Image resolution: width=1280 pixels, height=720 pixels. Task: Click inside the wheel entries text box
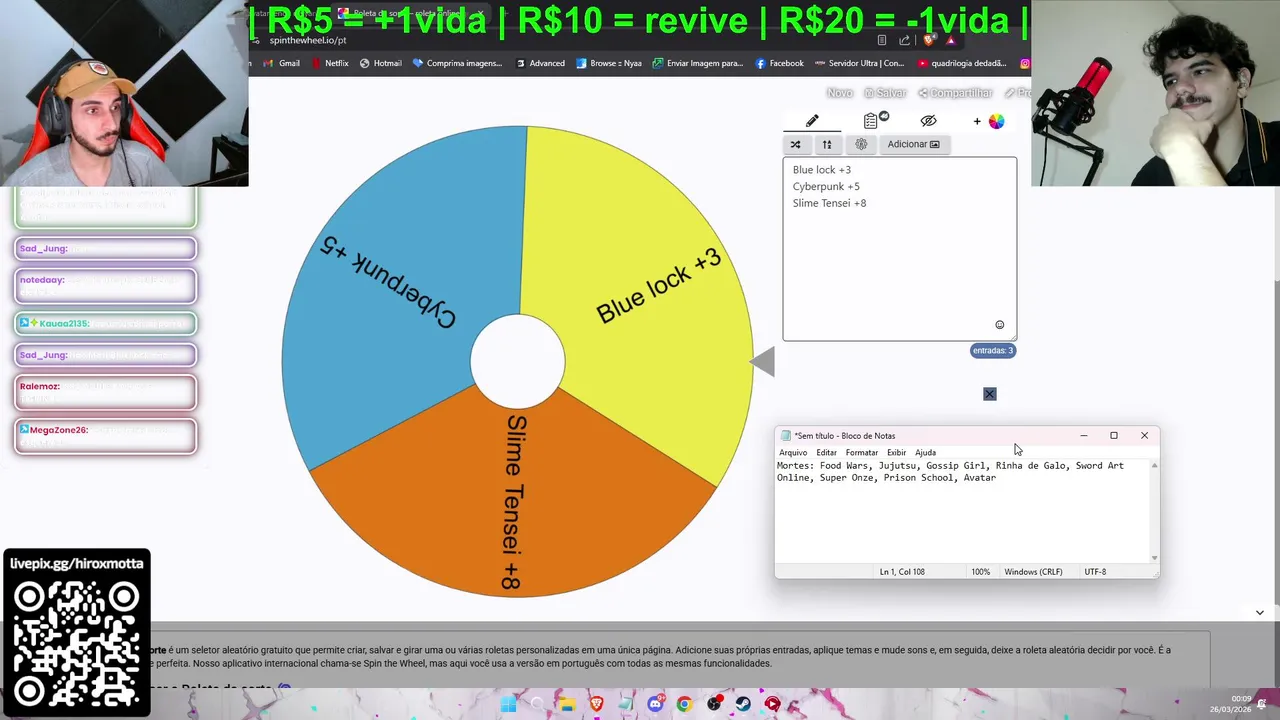click(x=899, y=250)
